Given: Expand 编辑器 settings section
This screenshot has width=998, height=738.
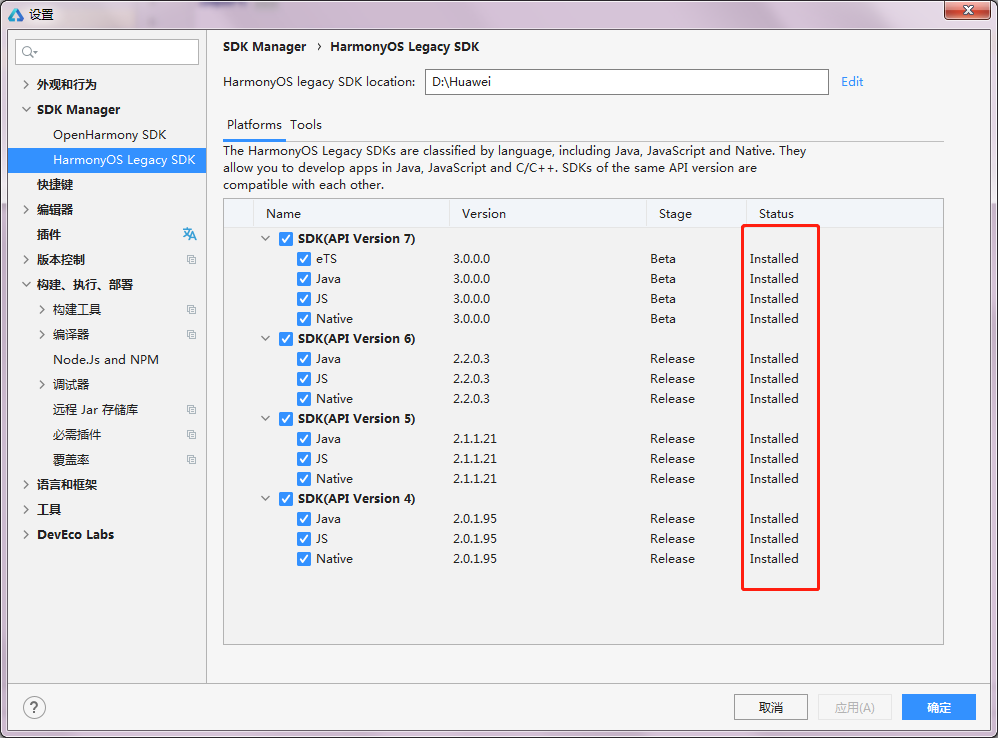Looking at the screenshot, I should 26,209.
